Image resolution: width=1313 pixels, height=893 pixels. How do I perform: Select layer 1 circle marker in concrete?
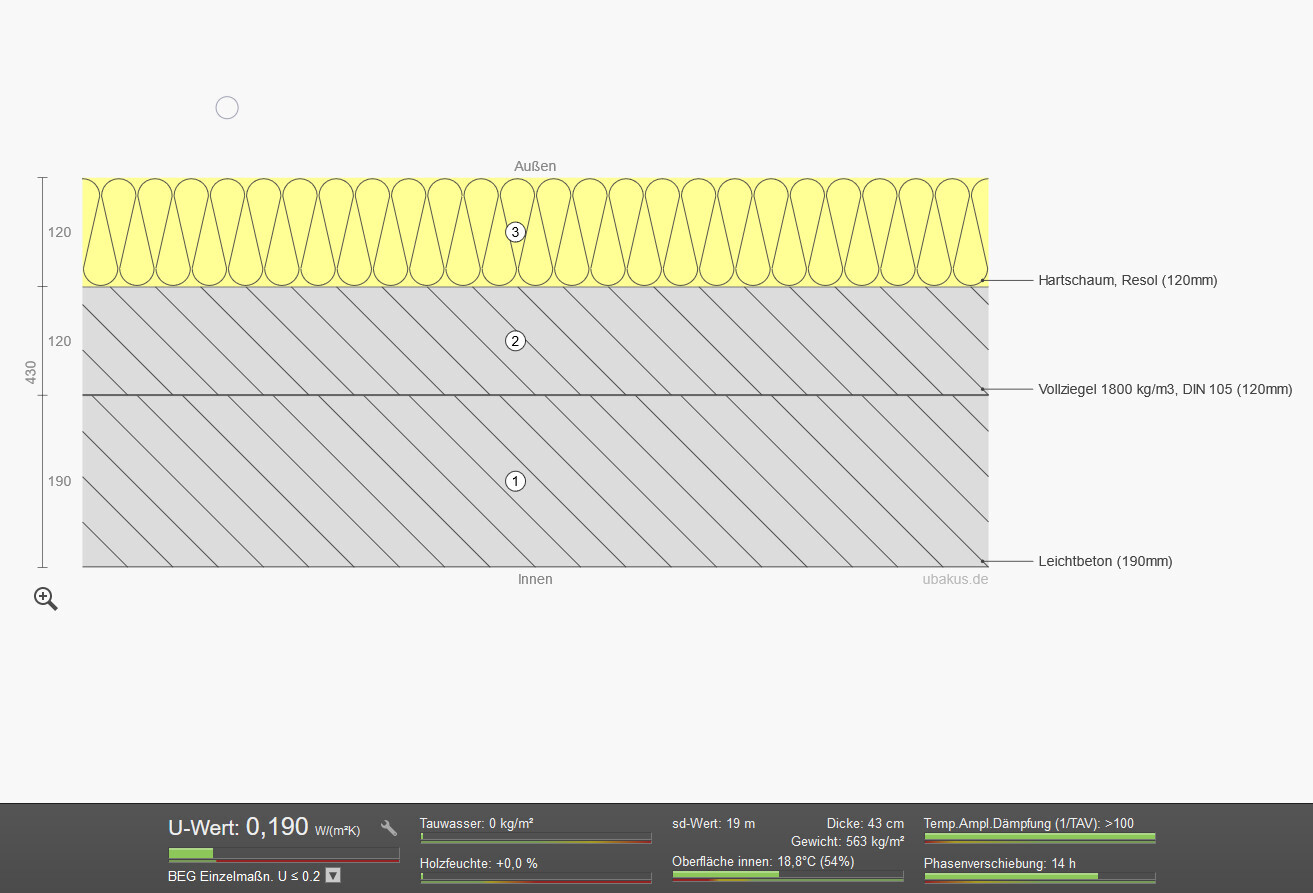pos(515,481)
